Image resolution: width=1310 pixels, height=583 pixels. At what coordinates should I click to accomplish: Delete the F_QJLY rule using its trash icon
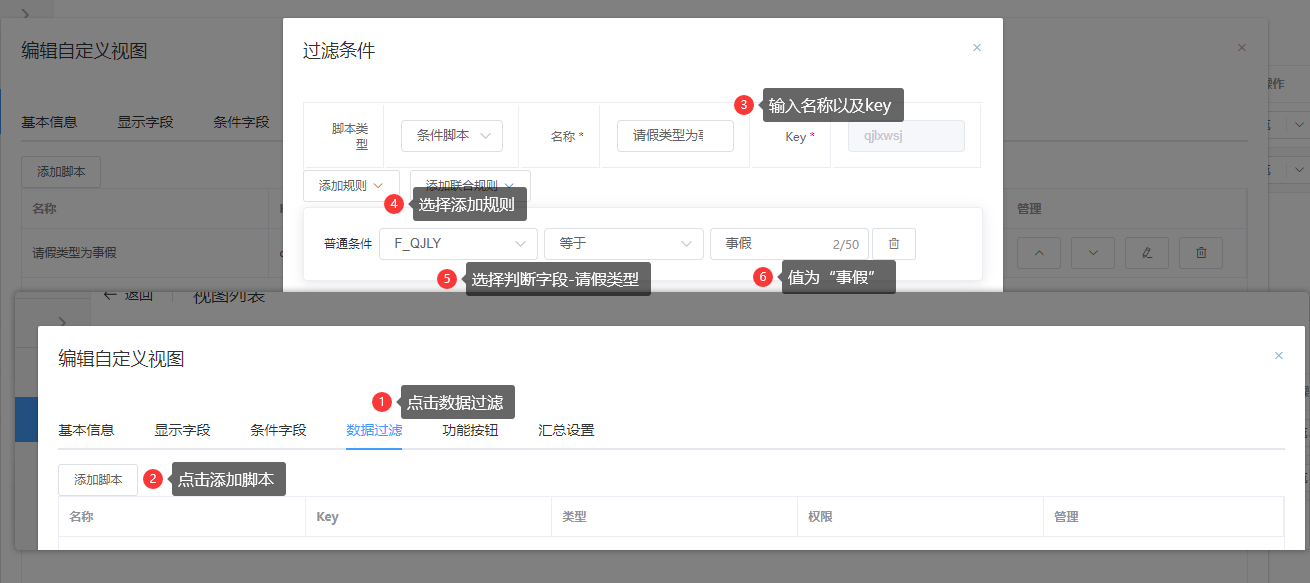pos(894,244)
